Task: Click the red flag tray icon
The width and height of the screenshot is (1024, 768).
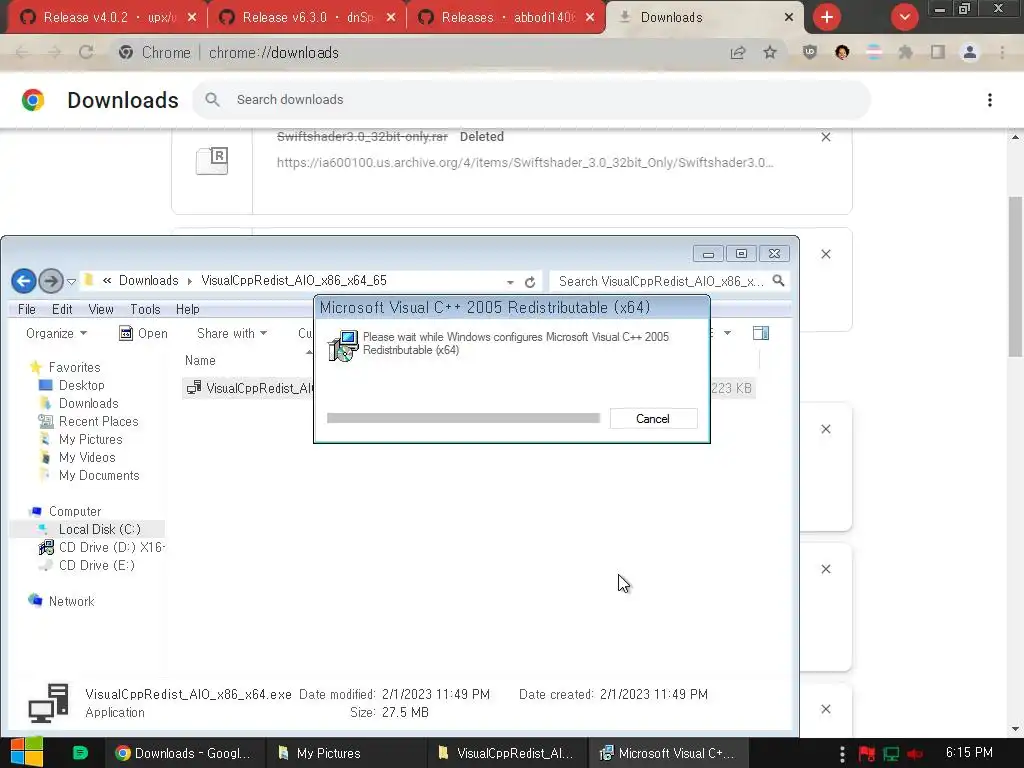Action: (x=867, y=754)
